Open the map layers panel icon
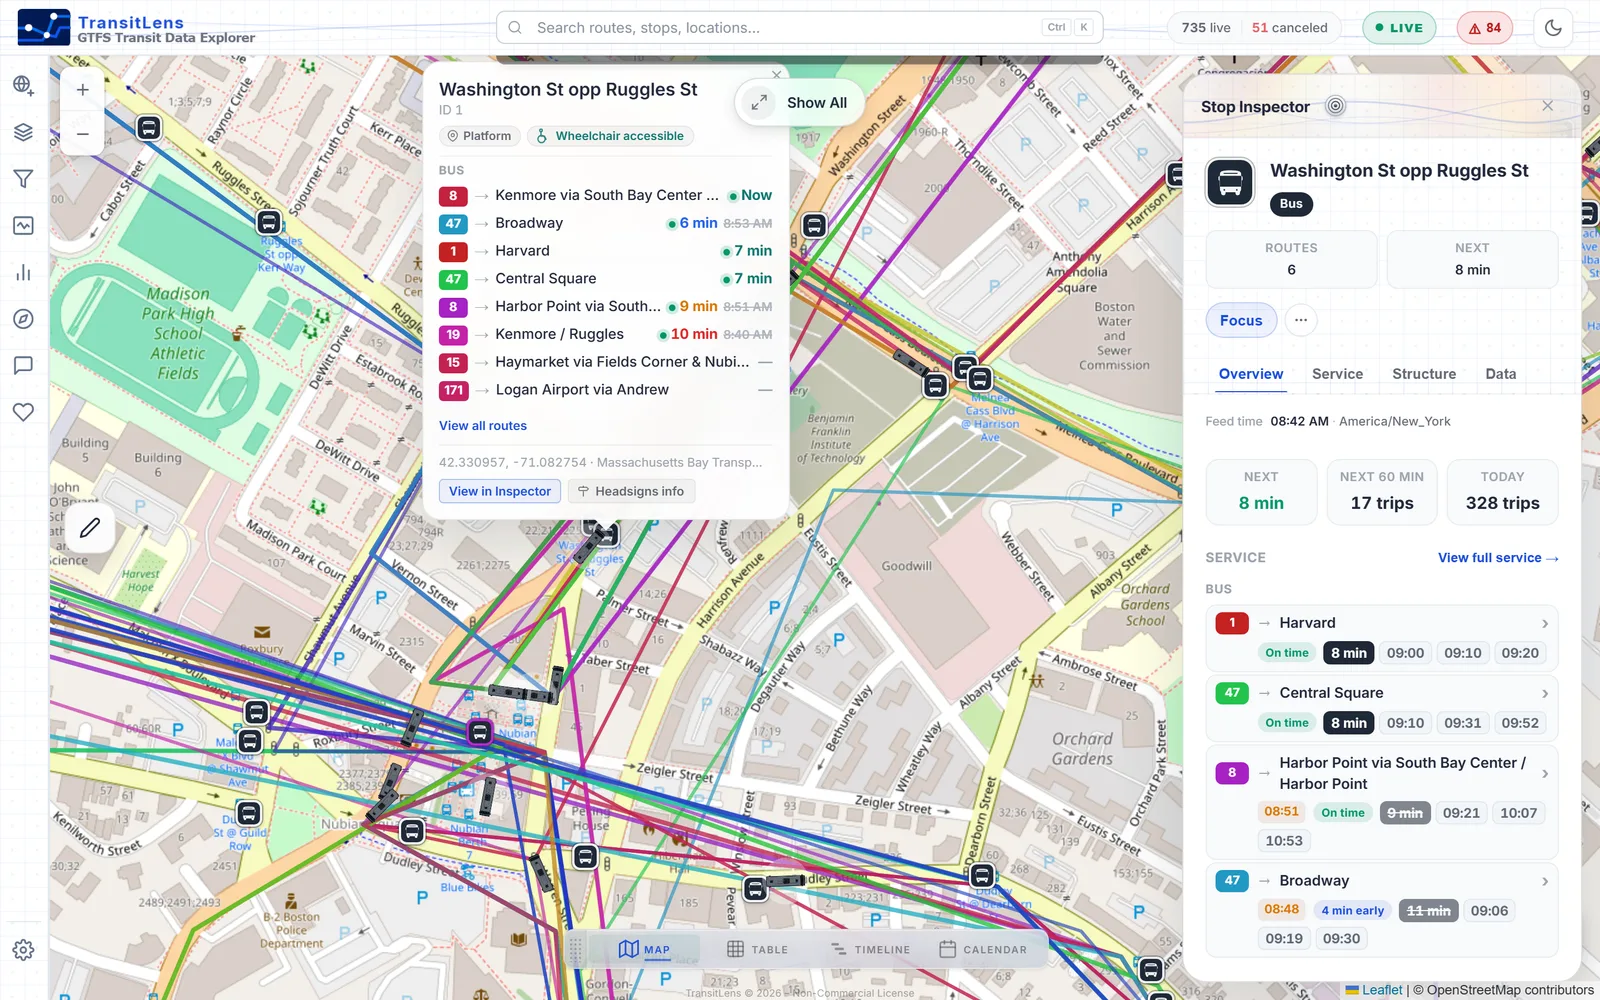Viewport: 1600px width, 1000px height. pos(23,132)
